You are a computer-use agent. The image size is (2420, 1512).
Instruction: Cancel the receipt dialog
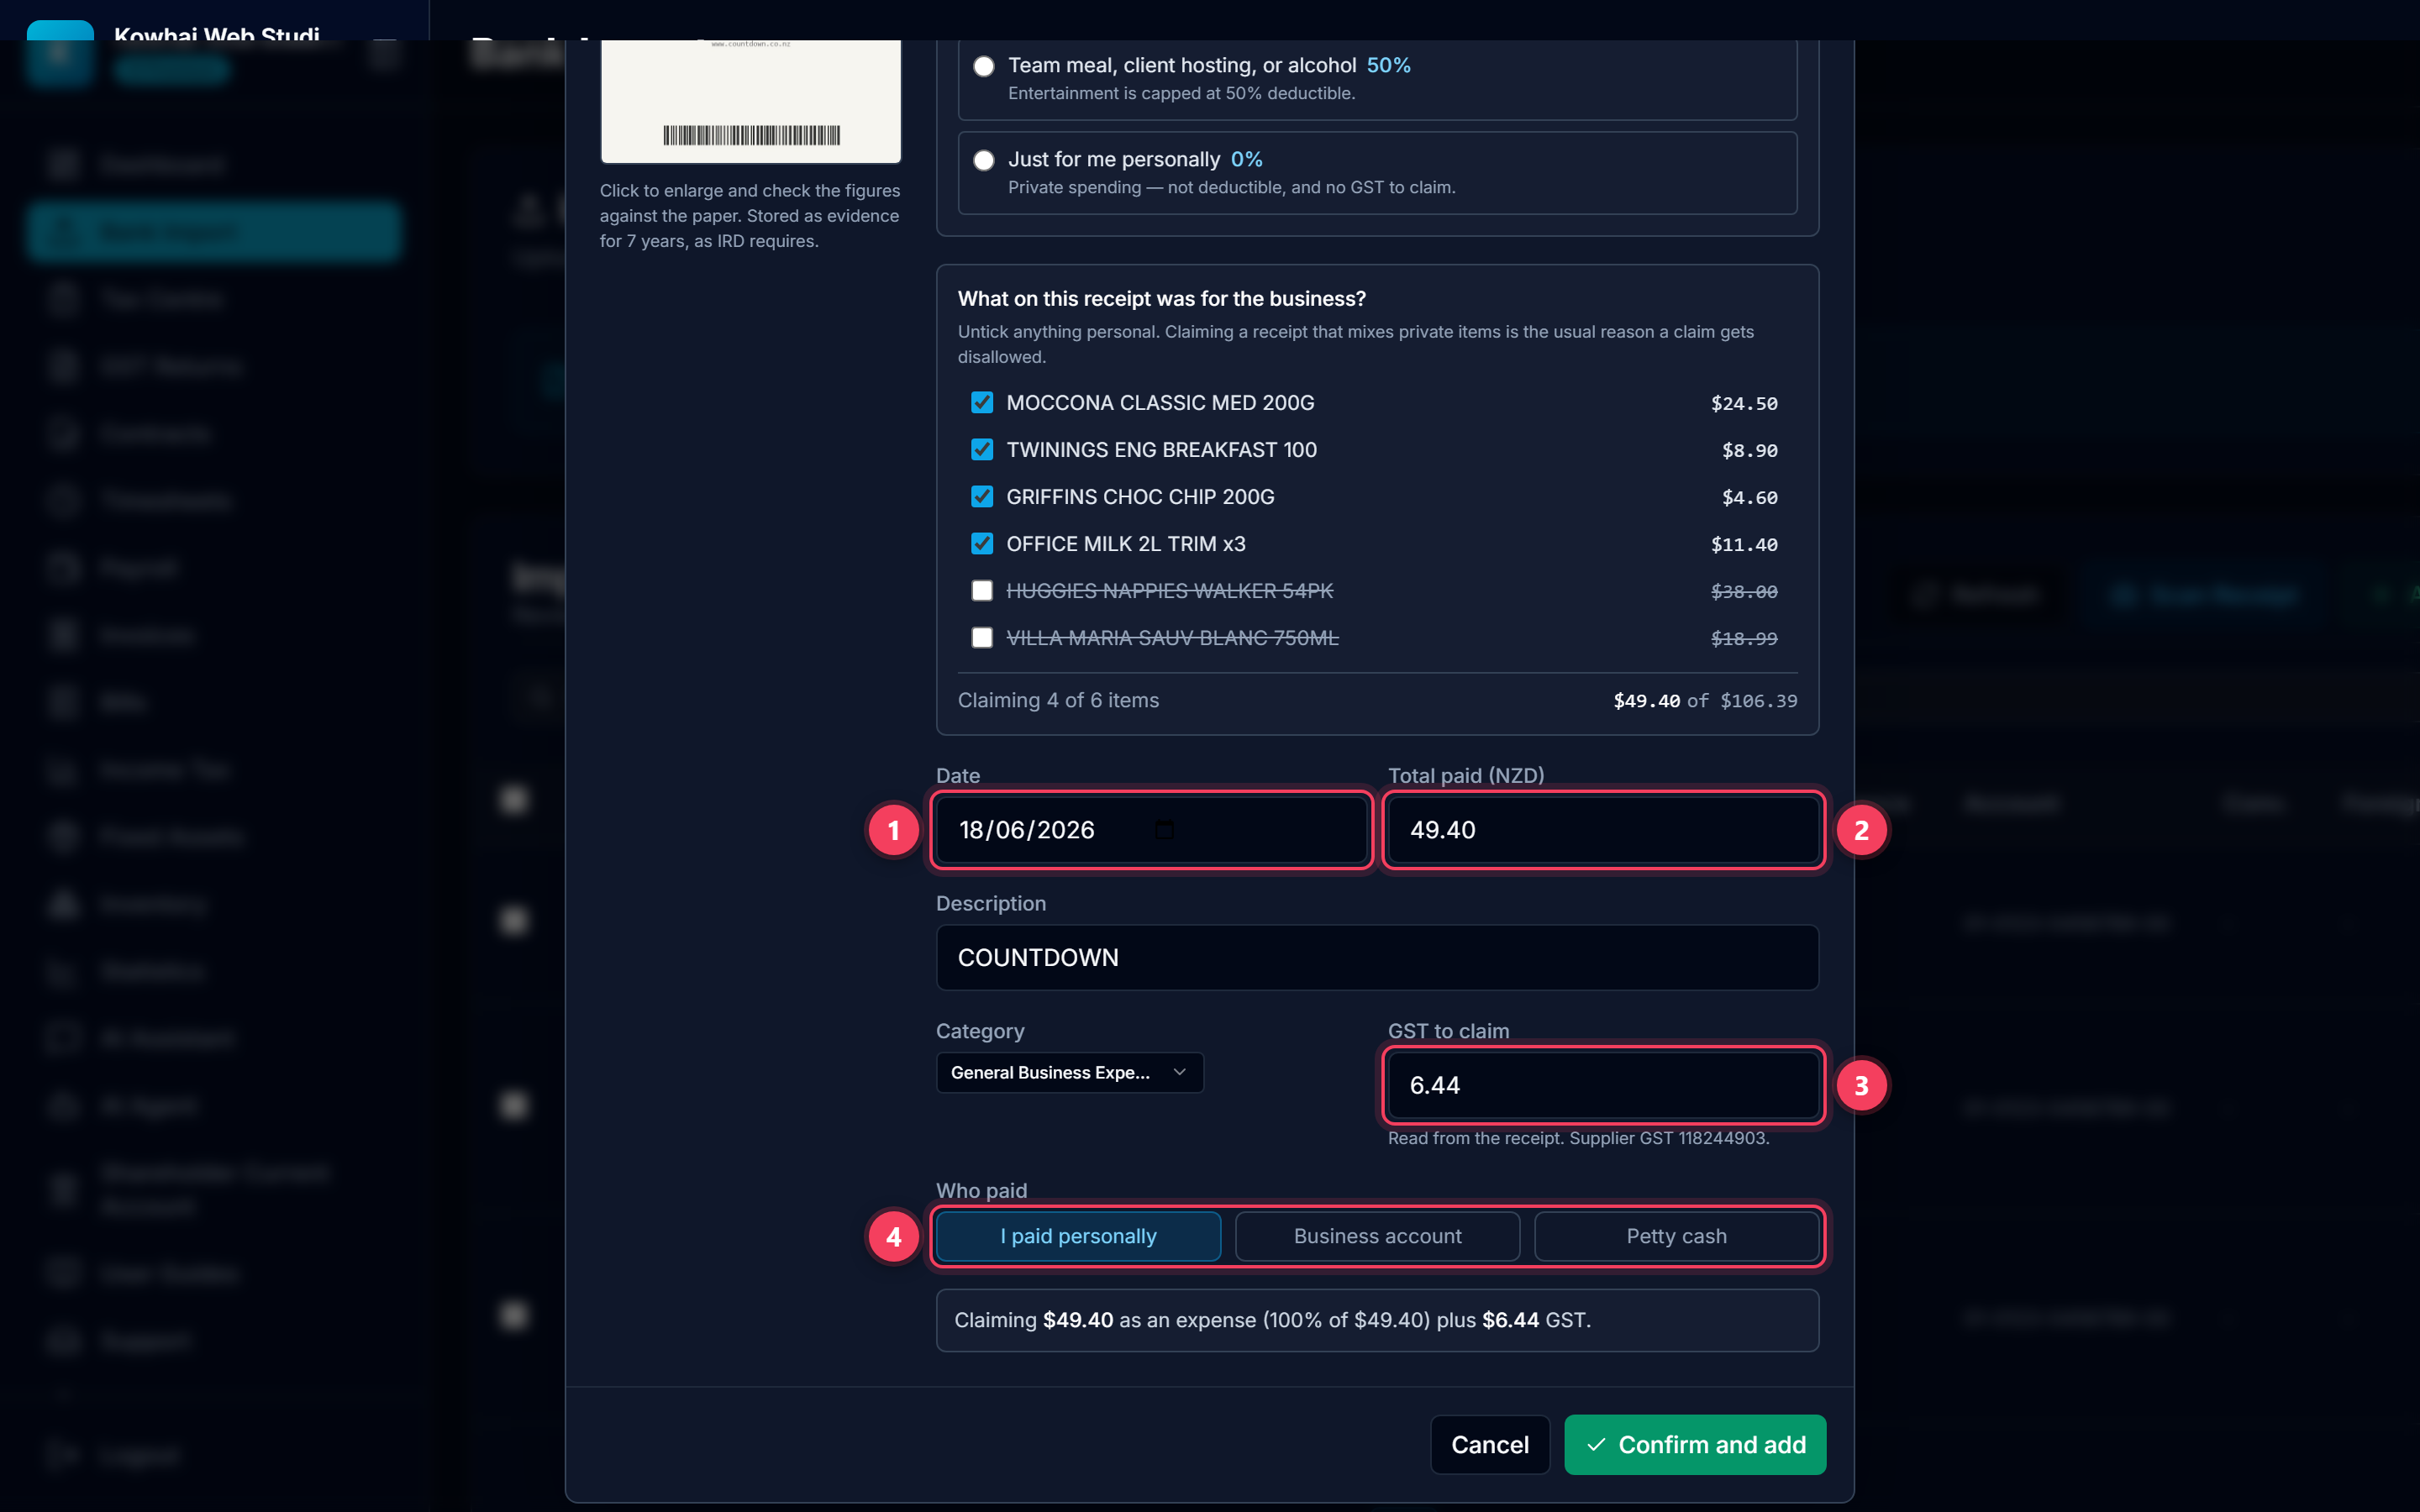click(x=1489, y=1444)
